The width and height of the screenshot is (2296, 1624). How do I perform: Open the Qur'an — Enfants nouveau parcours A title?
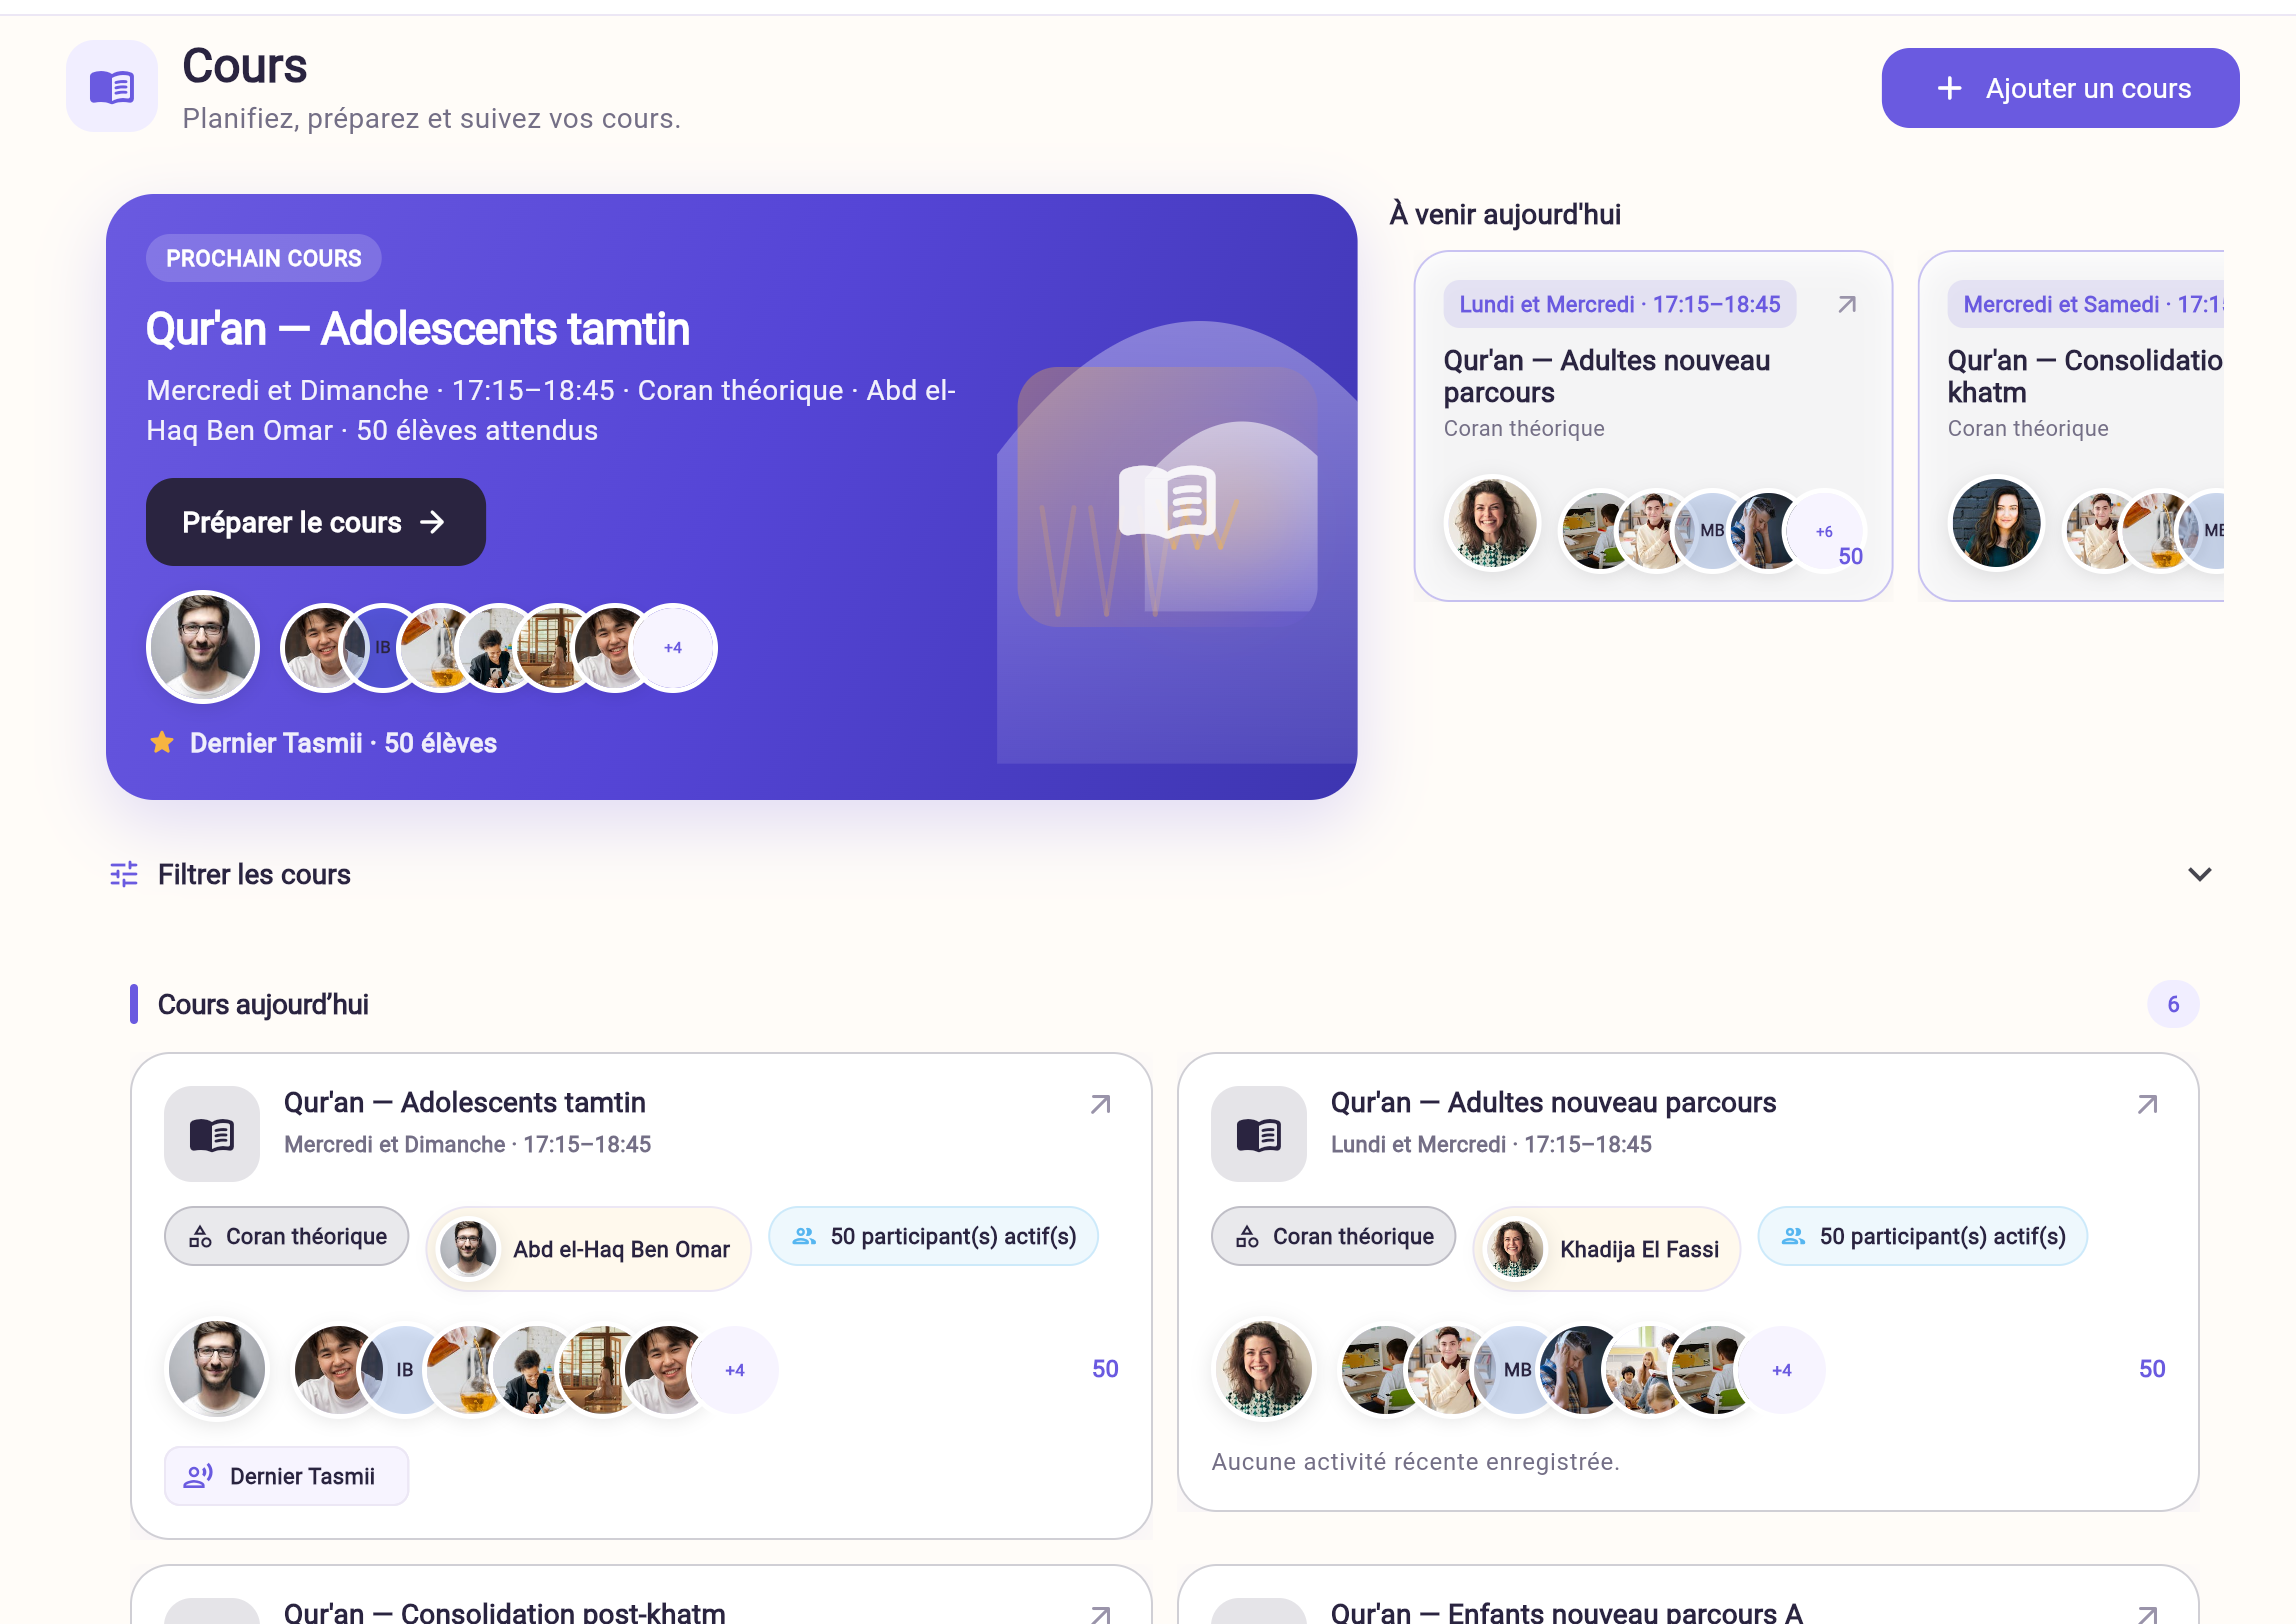[x=1567, y=1612]
